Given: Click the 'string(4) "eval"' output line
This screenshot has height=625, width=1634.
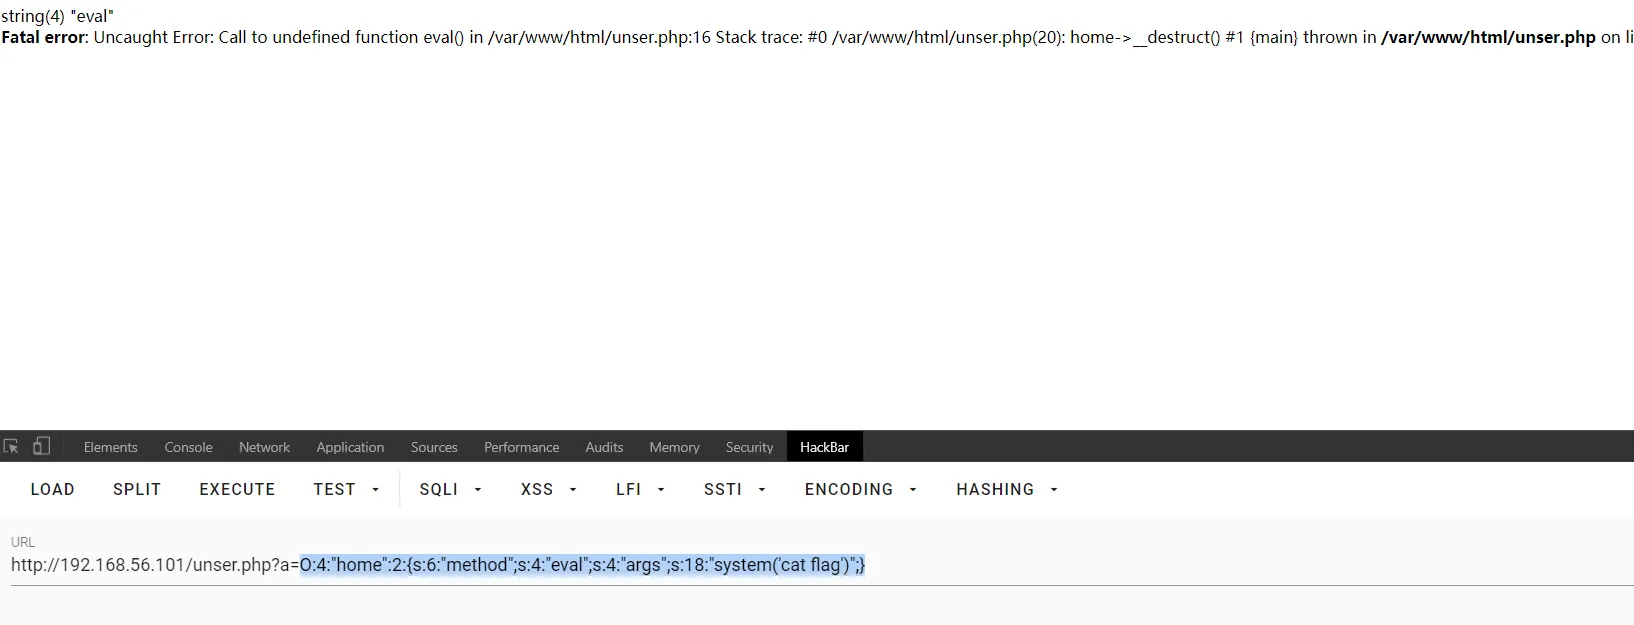Looking at the screenshot, I should (58, 16).
